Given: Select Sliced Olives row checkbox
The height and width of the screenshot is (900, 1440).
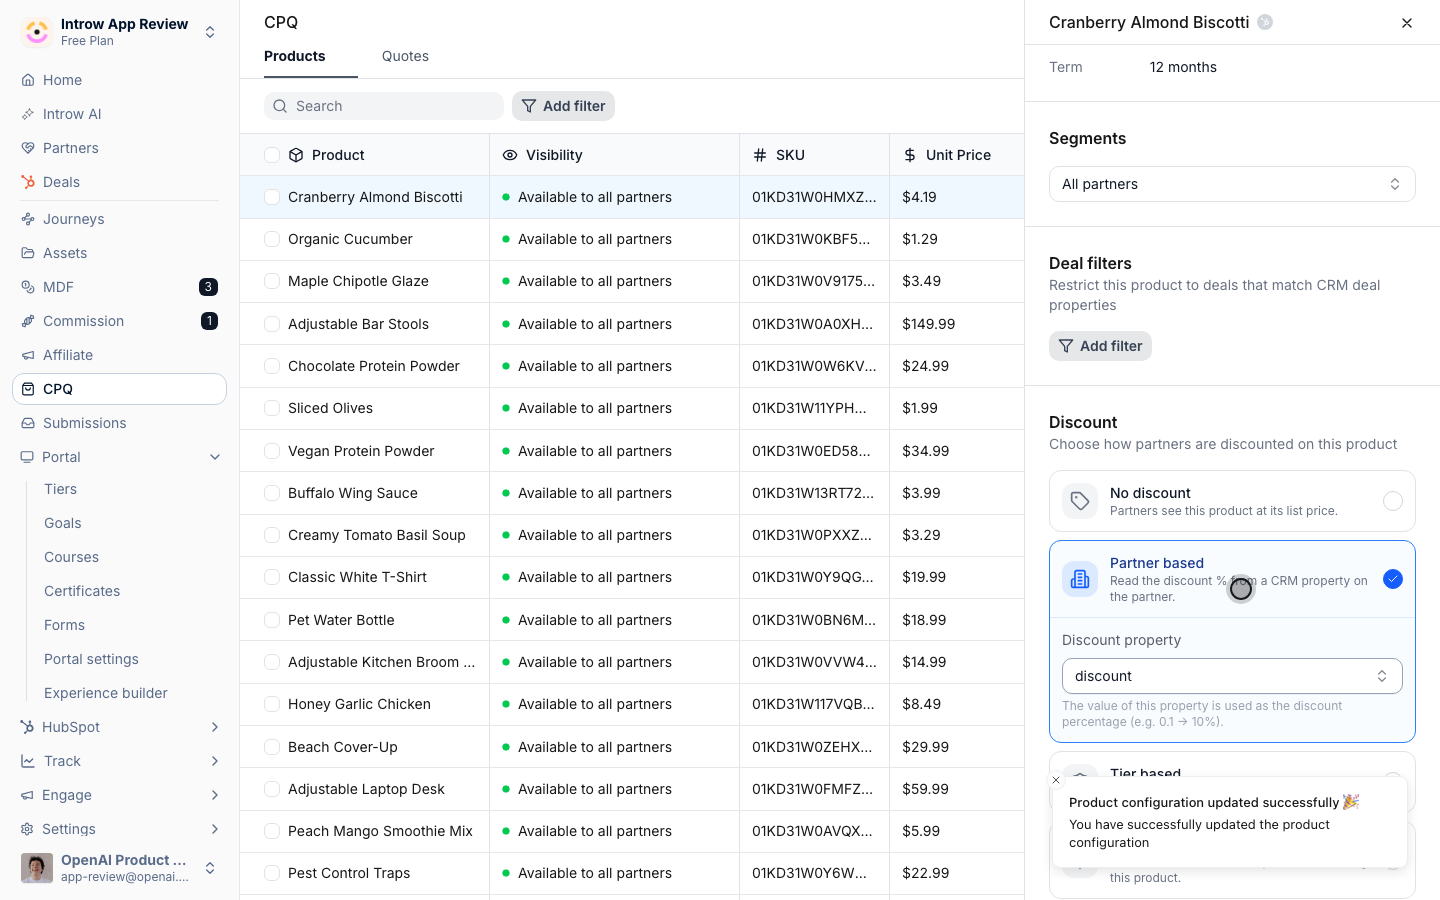Looking at the screenshot, I should click(x=272, y=408).
